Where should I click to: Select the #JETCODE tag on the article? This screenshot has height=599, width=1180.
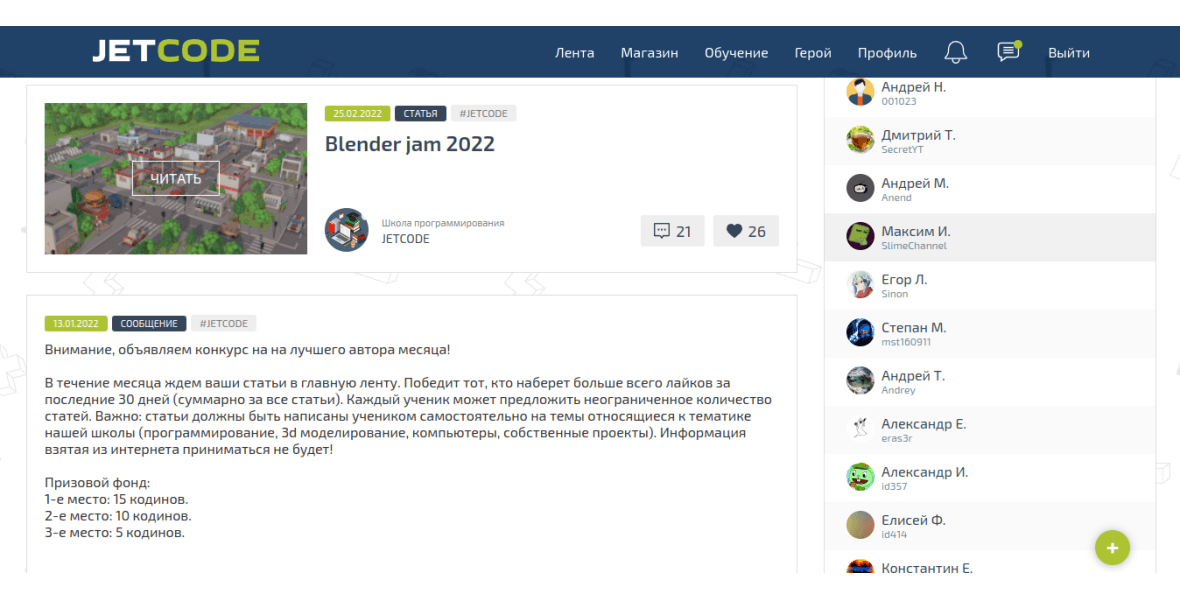[483, 114]
